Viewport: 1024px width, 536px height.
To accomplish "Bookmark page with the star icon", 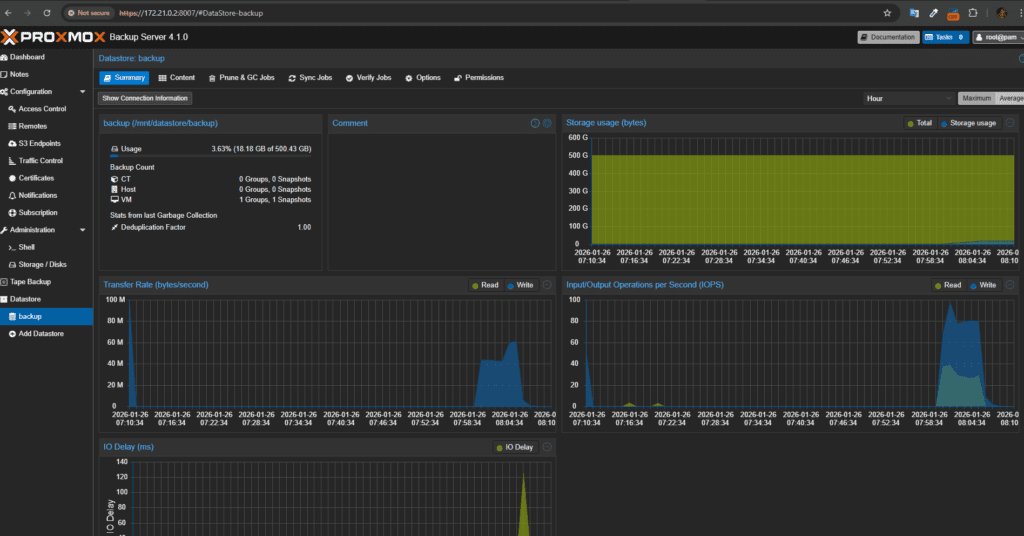I will pos(887,13).
